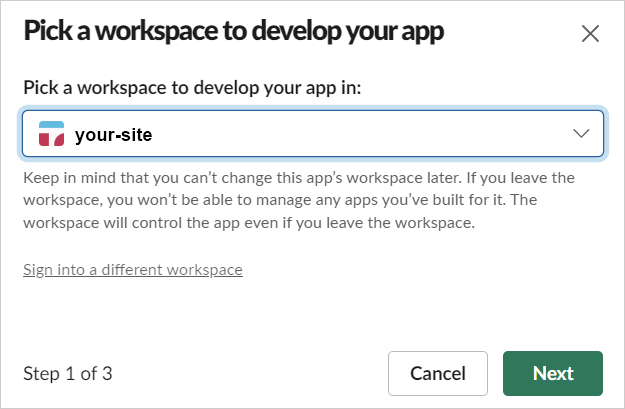The height and width of the screenshot is (409, 625).
Task: Click the 'Step 1 of 3' indicator
Action: point(67,374)
